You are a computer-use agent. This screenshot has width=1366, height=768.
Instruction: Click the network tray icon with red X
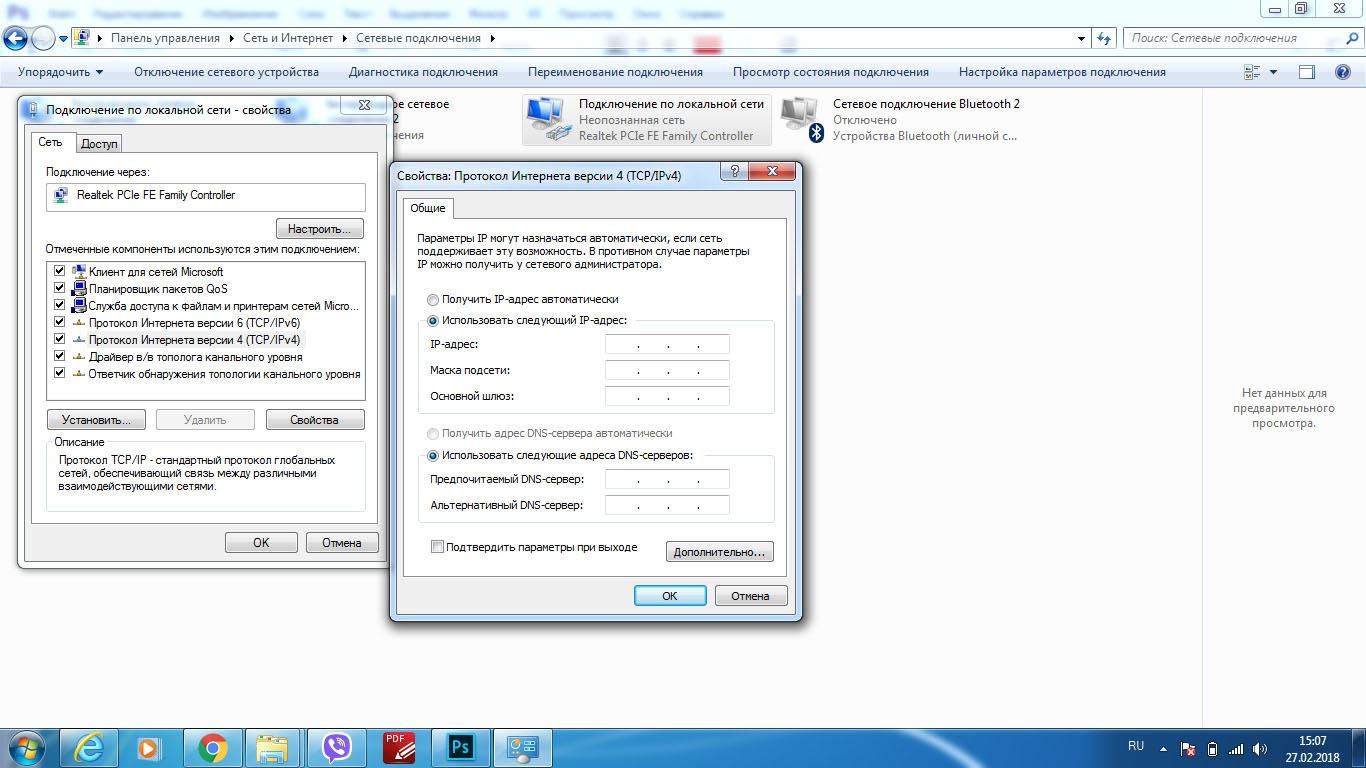1189,748
